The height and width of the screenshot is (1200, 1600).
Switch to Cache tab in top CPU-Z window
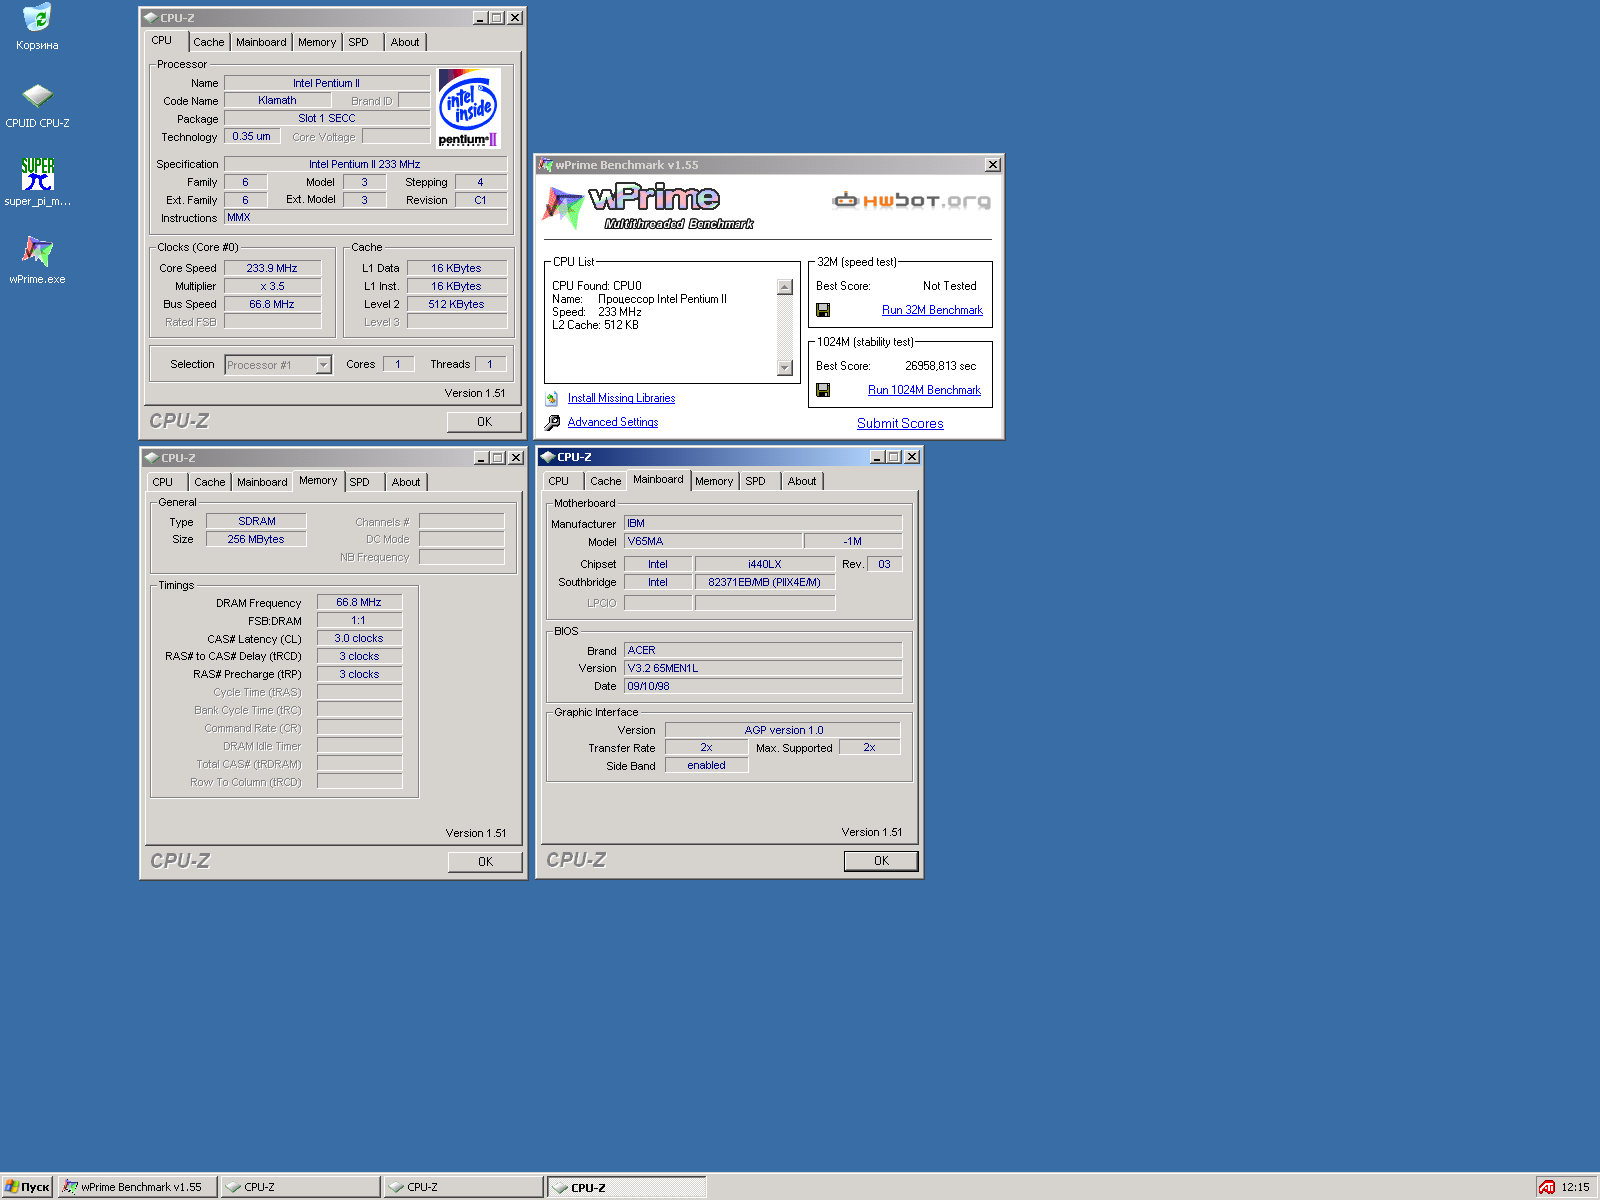pos(209,42)
